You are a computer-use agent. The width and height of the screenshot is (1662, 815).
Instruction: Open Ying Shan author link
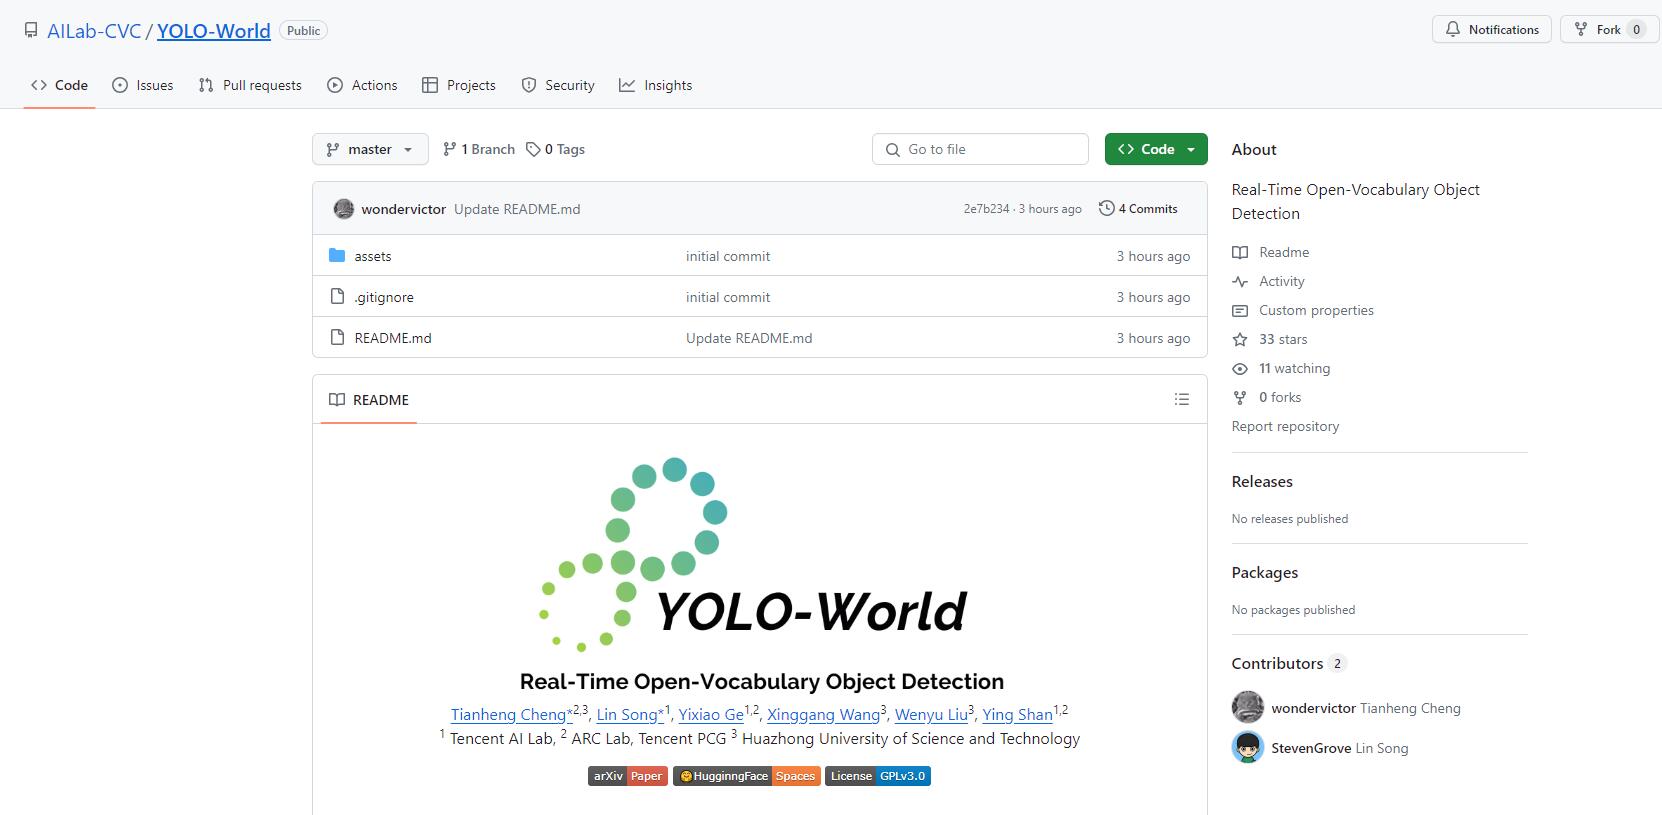point(1017,714)
